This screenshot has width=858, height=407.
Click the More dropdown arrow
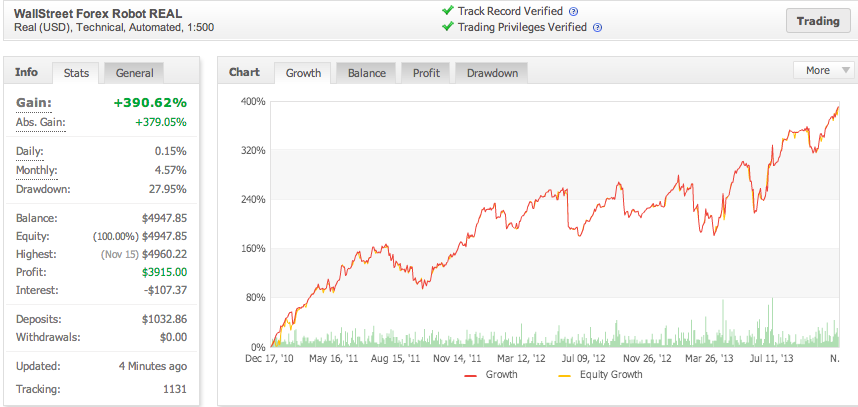click(x=845, y=71)
